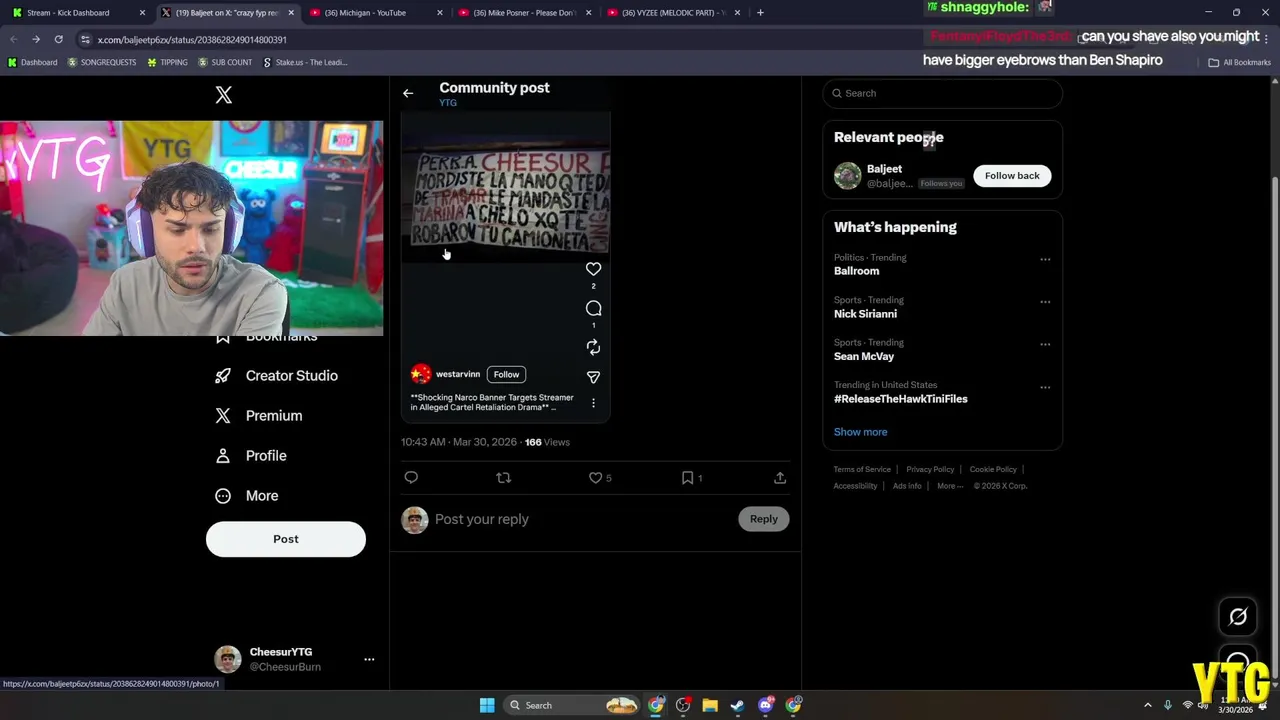1280x720 pixels.
Task: Like the embedded video with heart icon
Action: [593, 269]
